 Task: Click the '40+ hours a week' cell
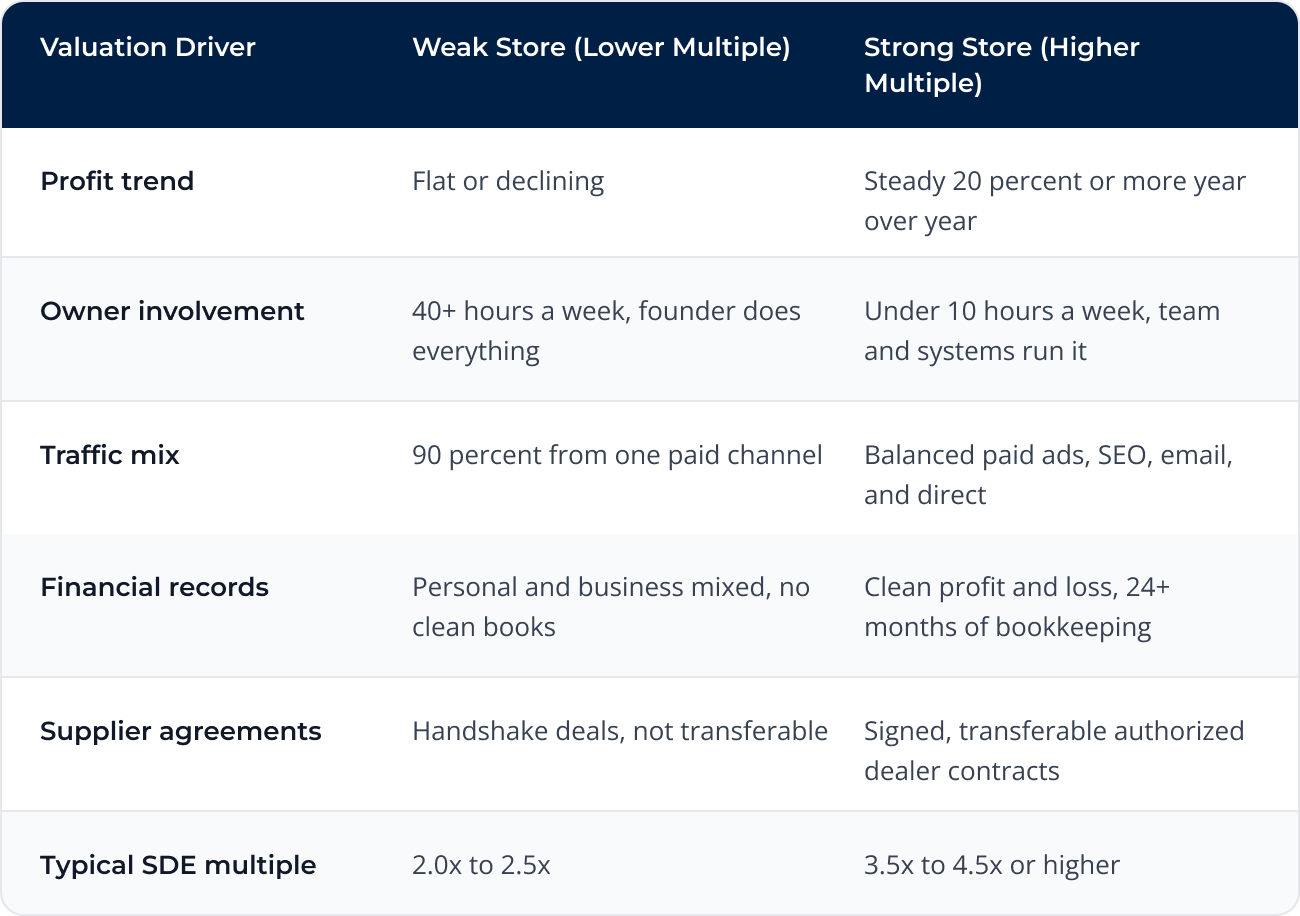tap(606, 331)
